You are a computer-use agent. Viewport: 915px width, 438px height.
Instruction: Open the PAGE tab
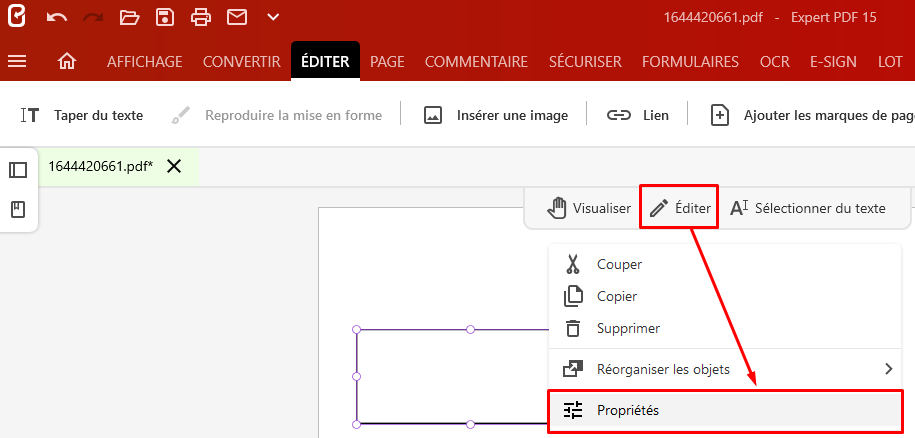(387, 62)
